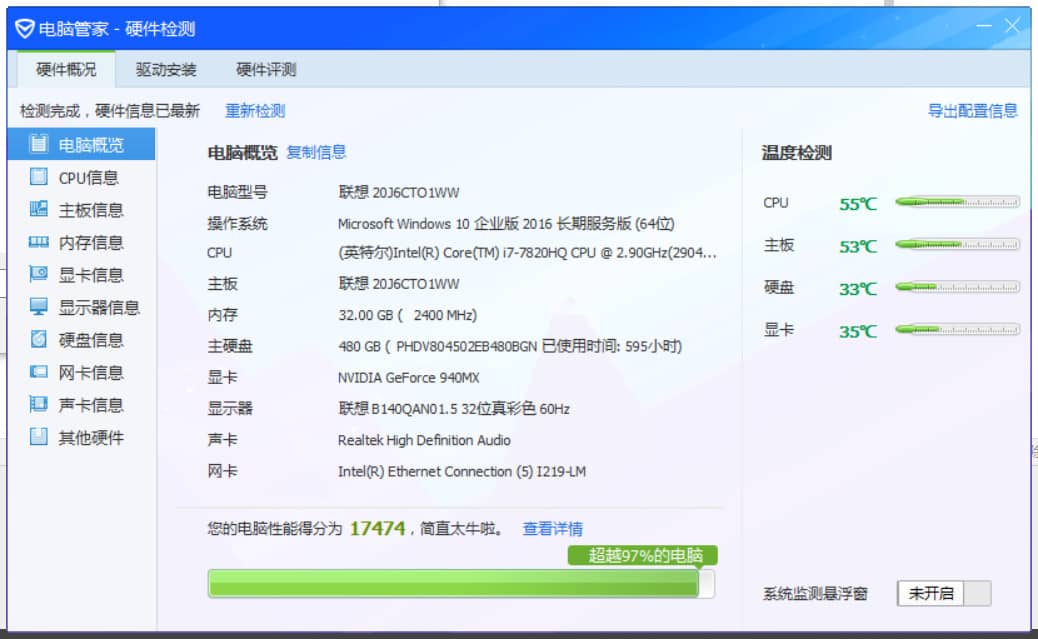Screen dimensions: 1038x639
Task: Click the 主板 temperature bar
Action: tap(957, 244)
